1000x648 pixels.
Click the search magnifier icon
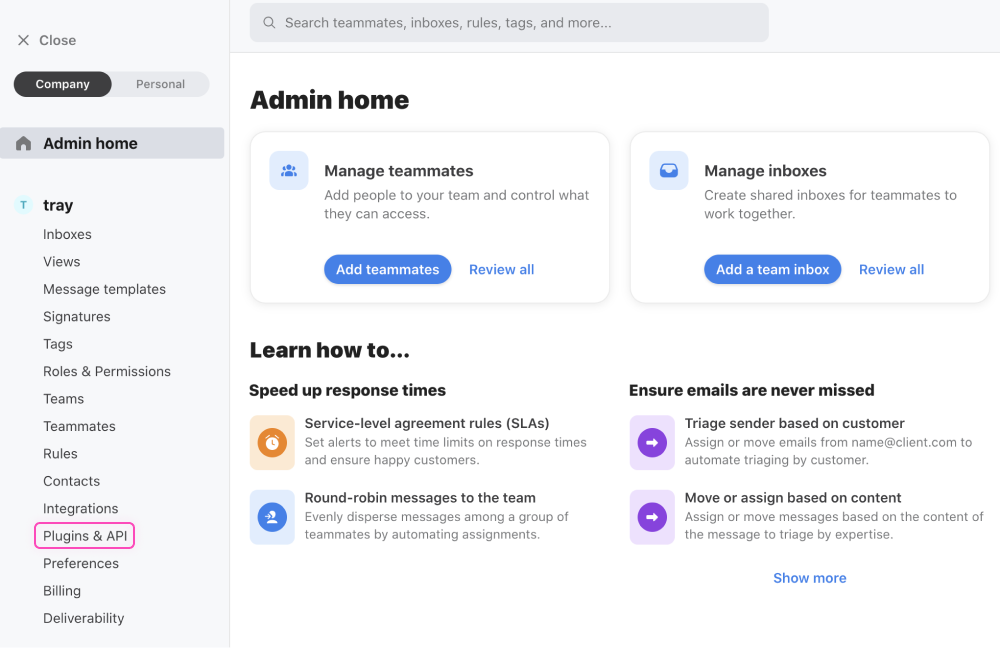[268, 22]
